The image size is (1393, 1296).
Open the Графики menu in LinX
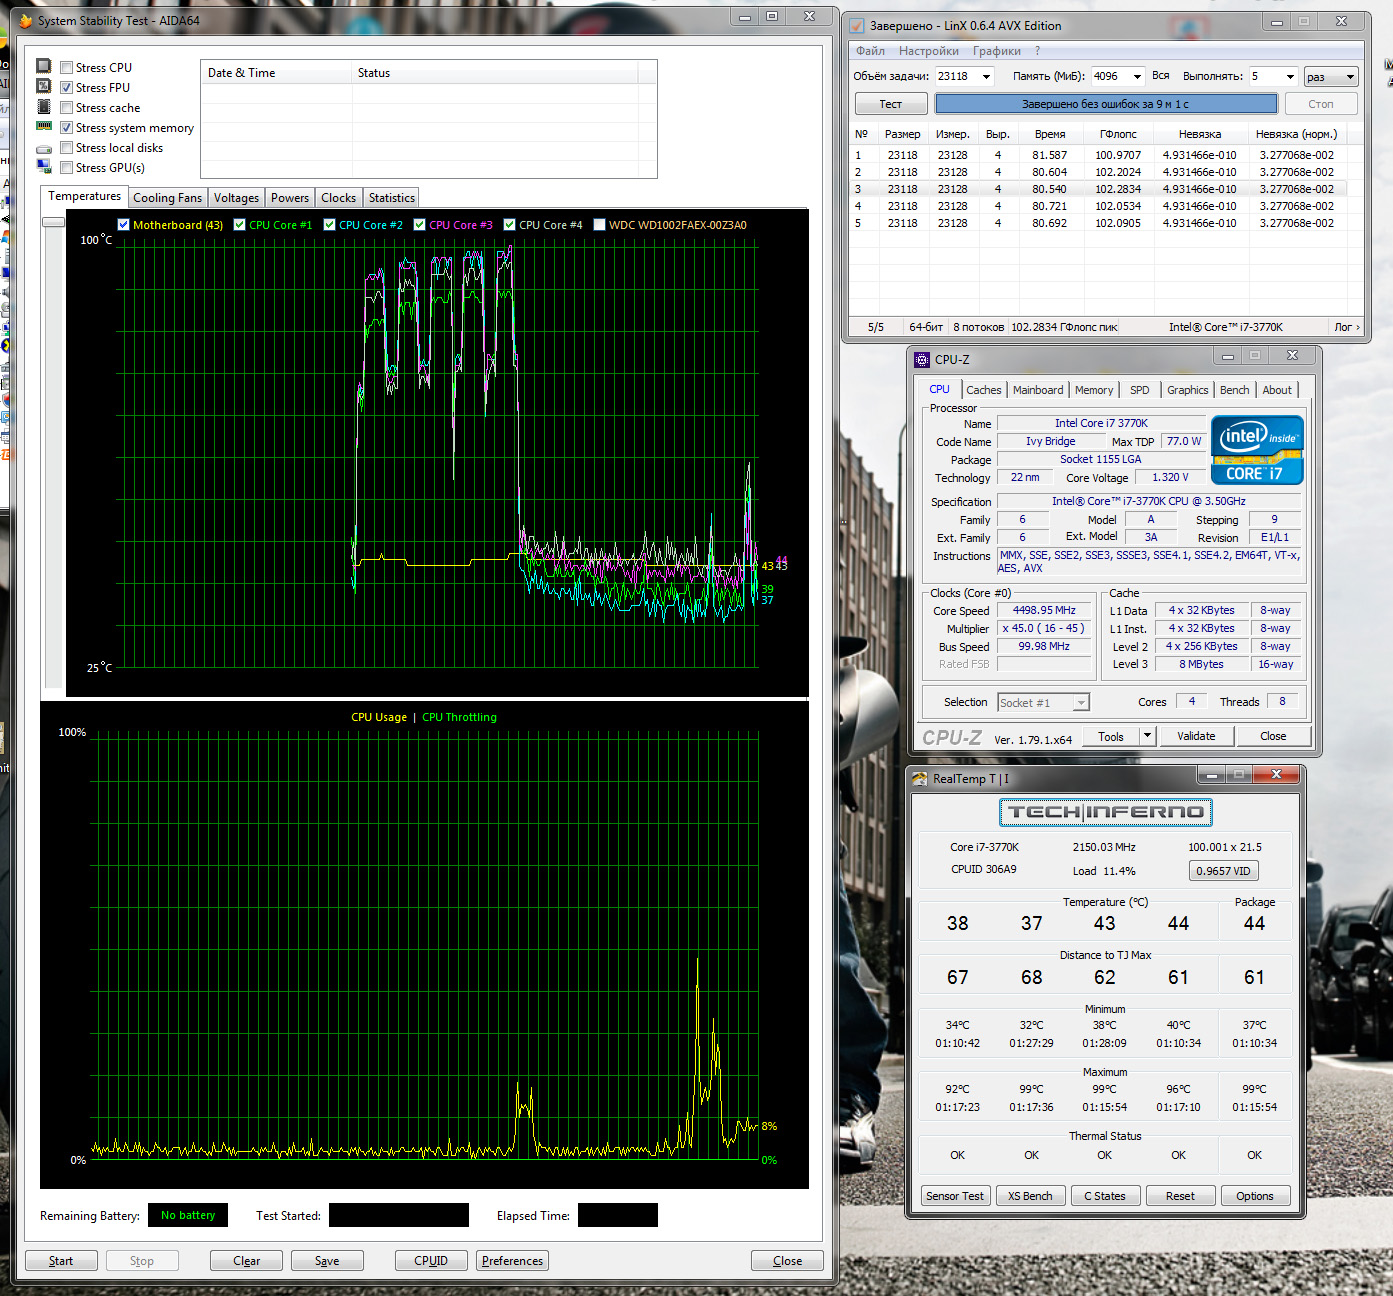[996, 51]
